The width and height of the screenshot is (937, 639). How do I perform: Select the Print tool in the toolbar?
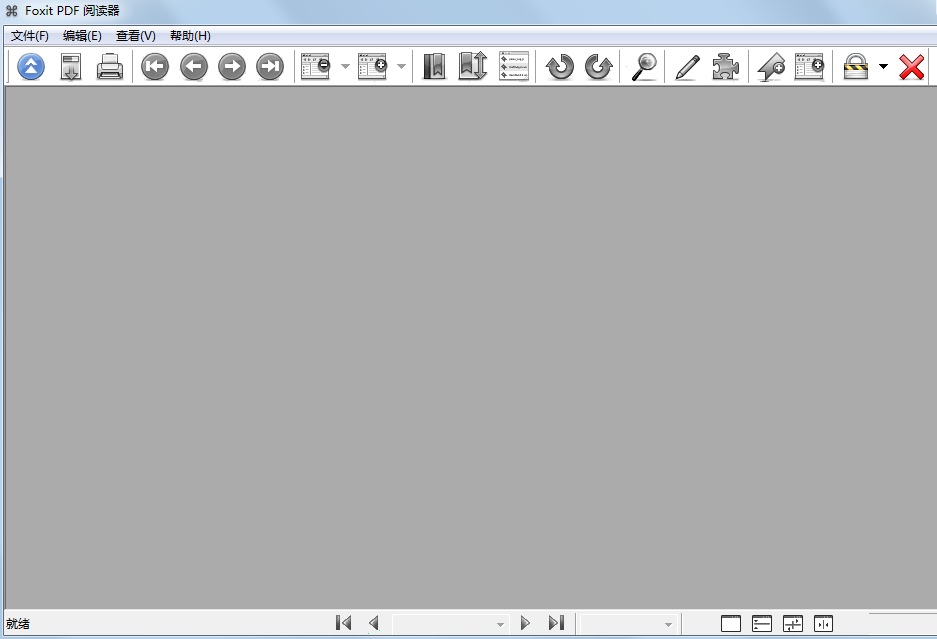pos(110,66)
